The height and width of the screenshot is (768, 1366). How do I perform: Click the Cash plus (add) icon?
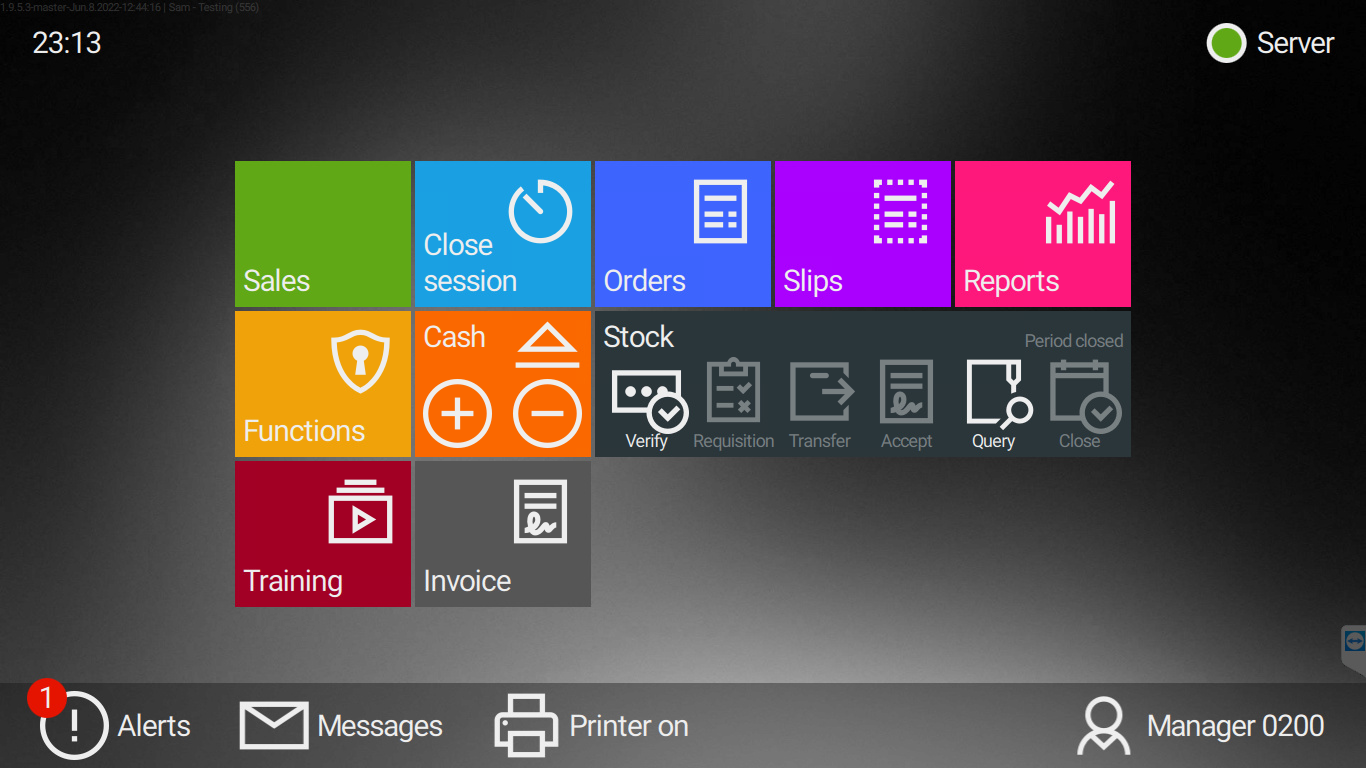pyautogui.click(x=457, y=413)
